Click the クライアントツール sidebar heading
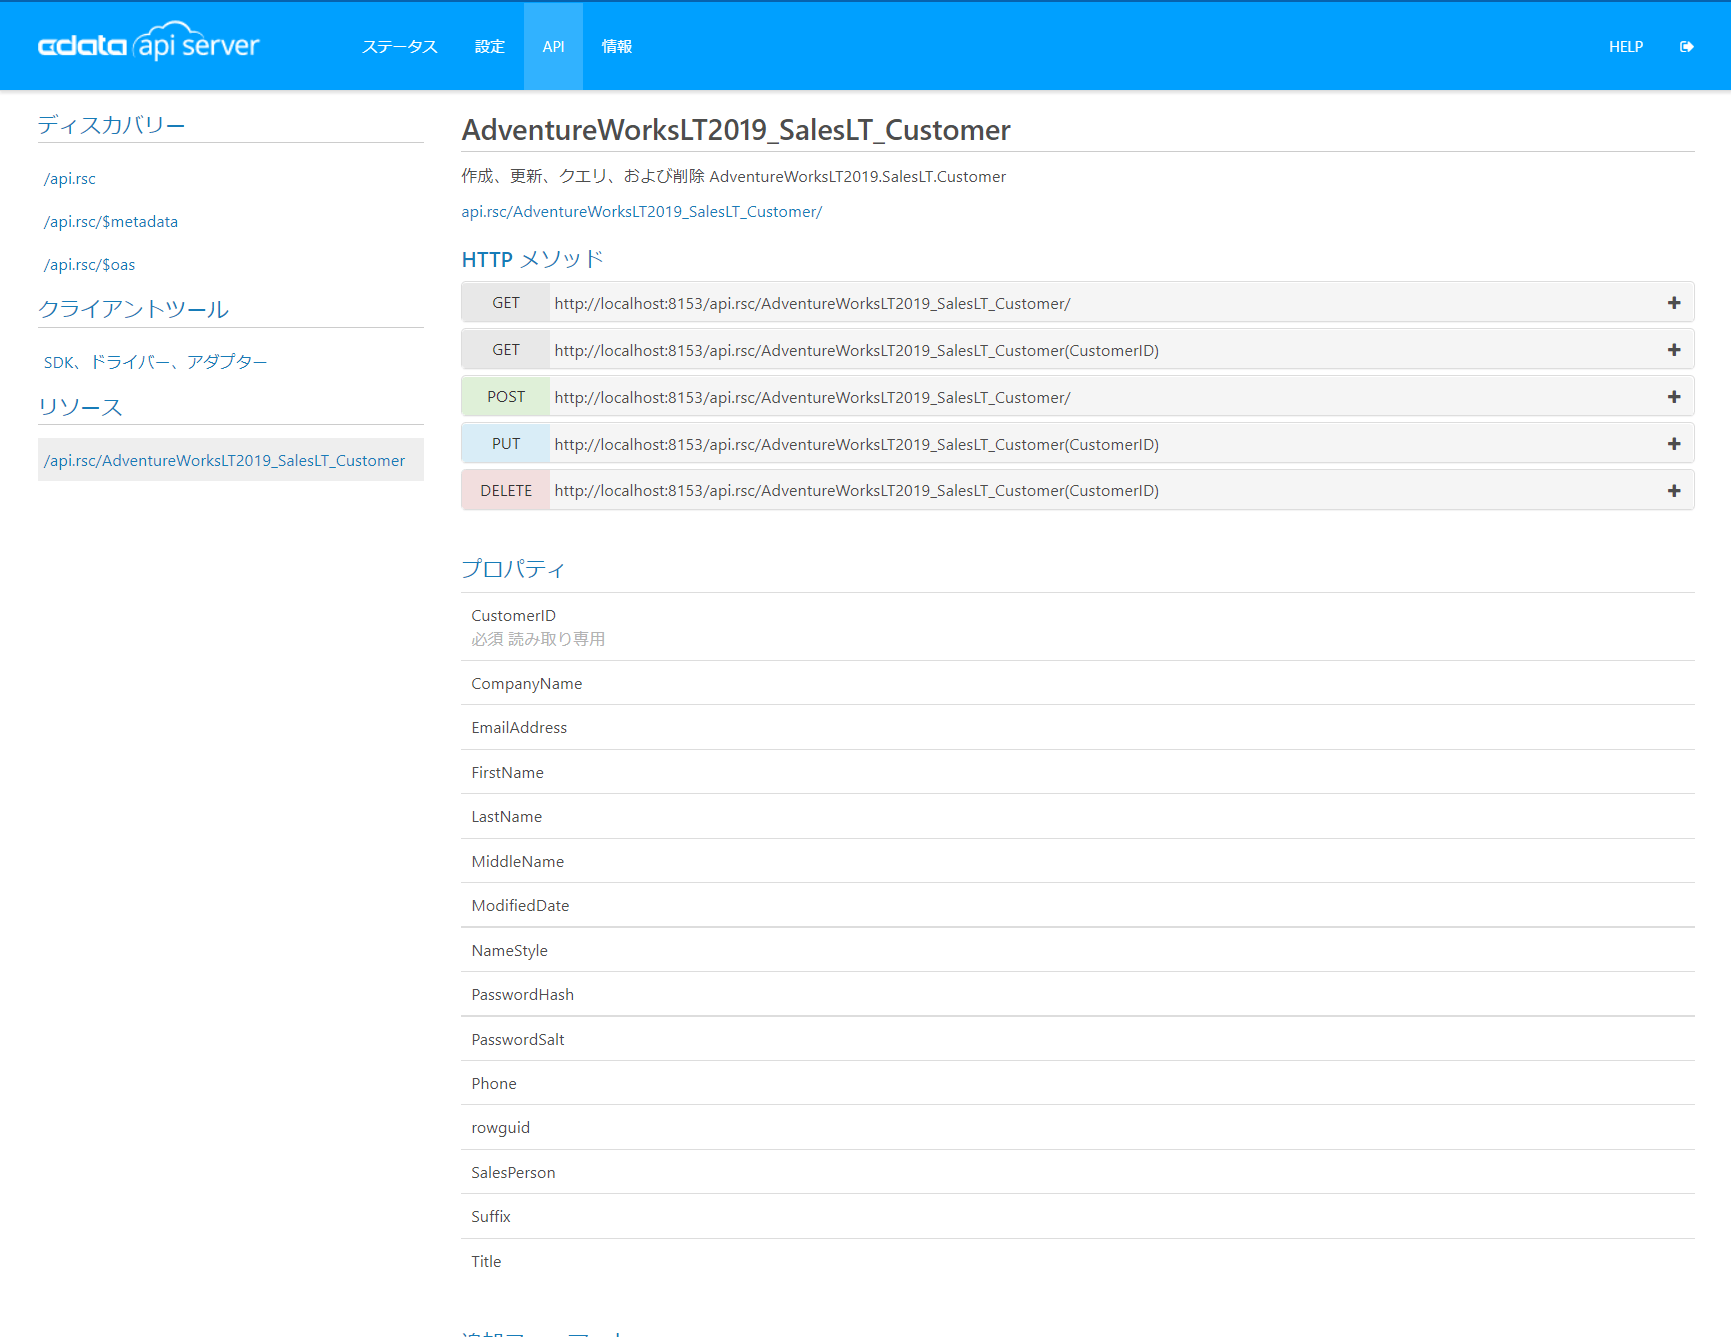Viewport: 1731px width, 1337px height. pyautogui.click(x=134, y=309)
